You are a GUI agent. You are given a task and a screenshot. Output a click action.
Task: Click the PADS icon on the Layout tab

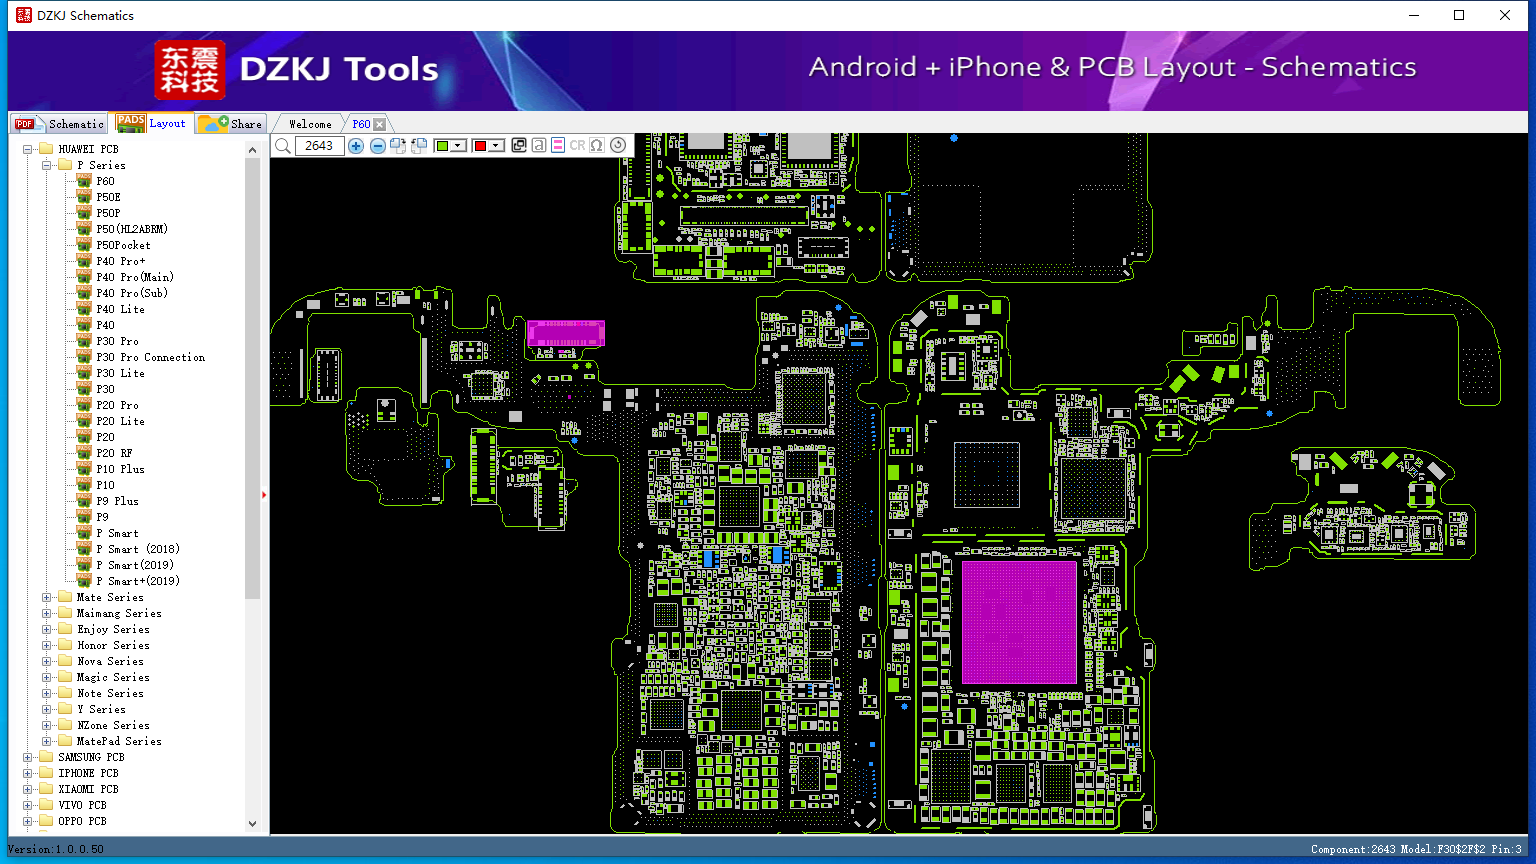tap(131, 123)
